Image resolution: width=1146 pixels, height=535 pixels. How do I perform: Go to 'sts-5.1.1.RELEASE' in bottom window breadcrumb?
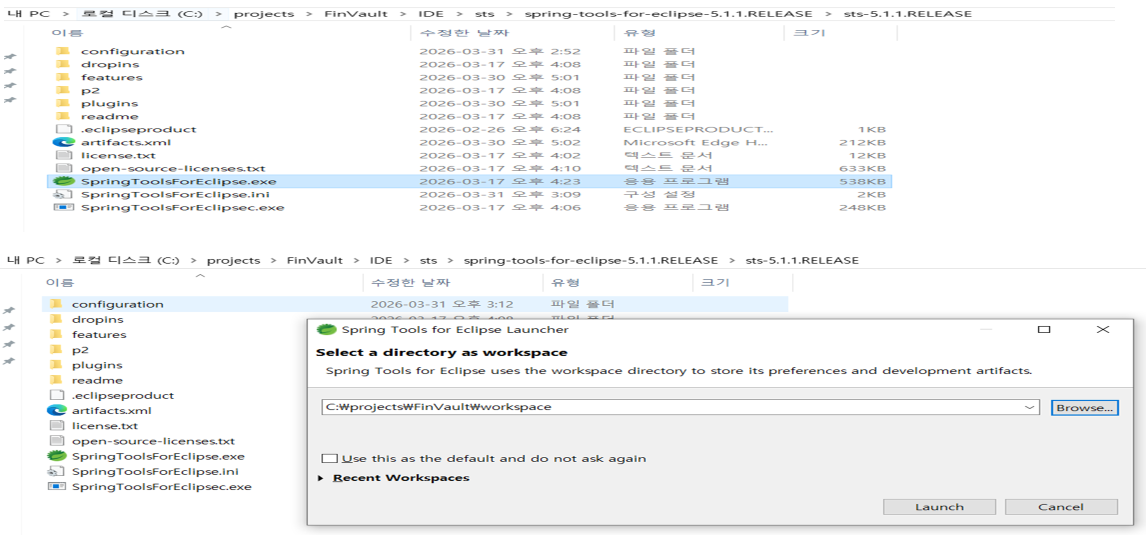(802, 260)
